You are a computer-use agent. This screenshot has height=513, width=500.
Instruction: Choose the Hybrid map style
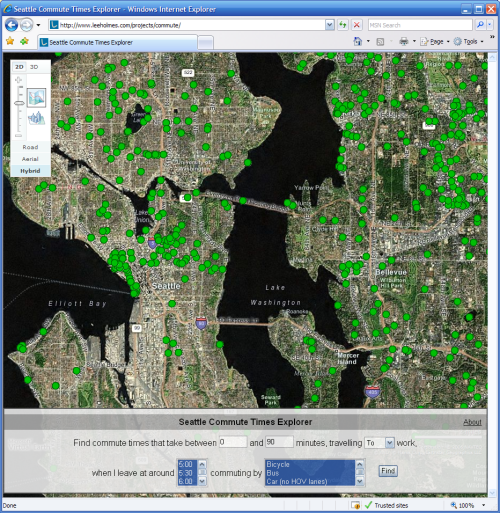30,171
